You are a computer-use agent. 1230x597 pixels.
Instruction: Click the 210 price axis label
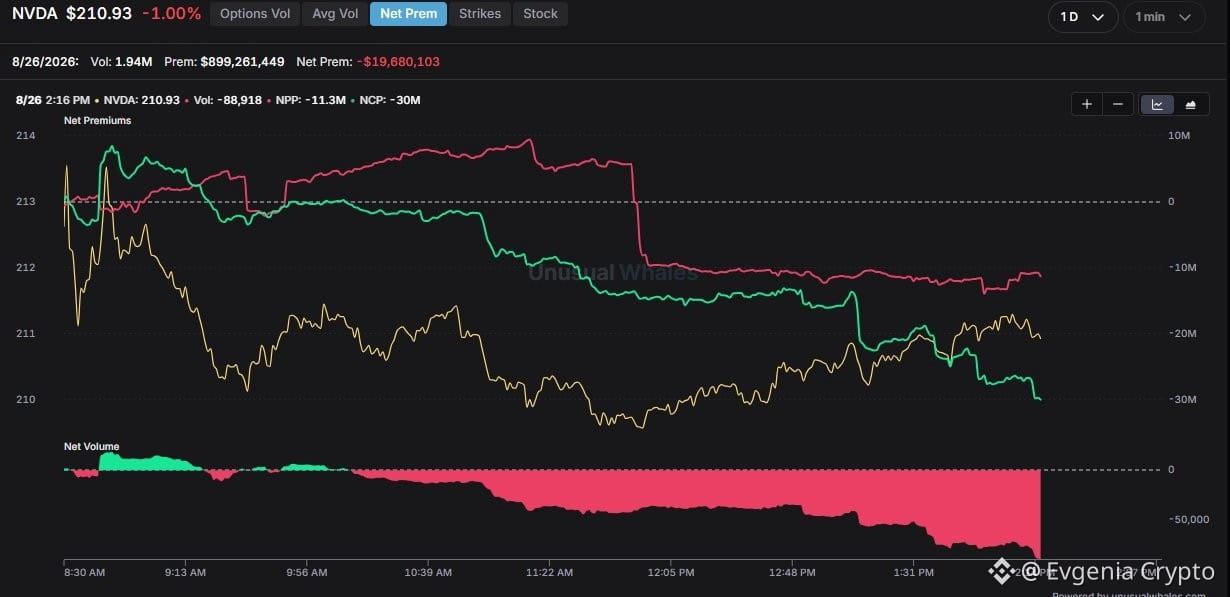[25, 400]
